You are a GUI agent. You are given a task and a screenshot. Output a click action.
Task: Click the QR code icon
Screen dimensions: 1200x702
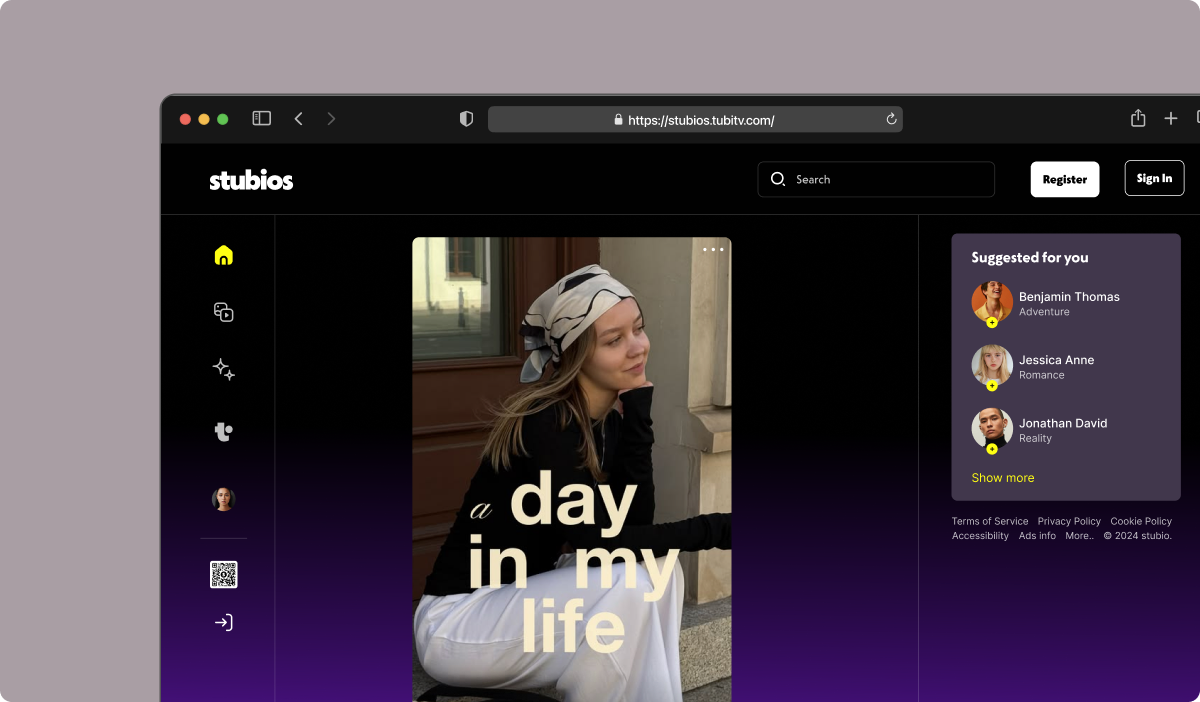(223, 575)
